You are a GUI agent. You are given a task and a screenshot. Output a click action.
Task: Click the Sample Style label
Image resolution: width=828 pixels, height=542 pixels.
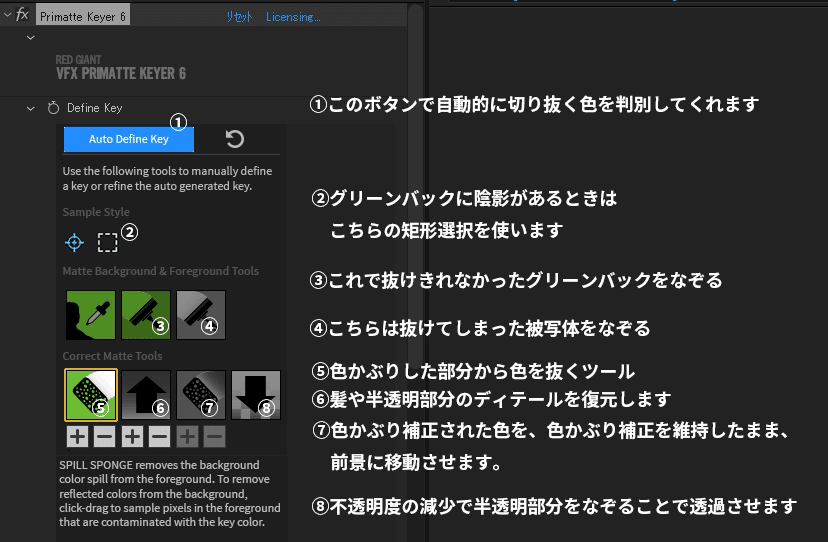pyautogui.click(x=96, y=212)
